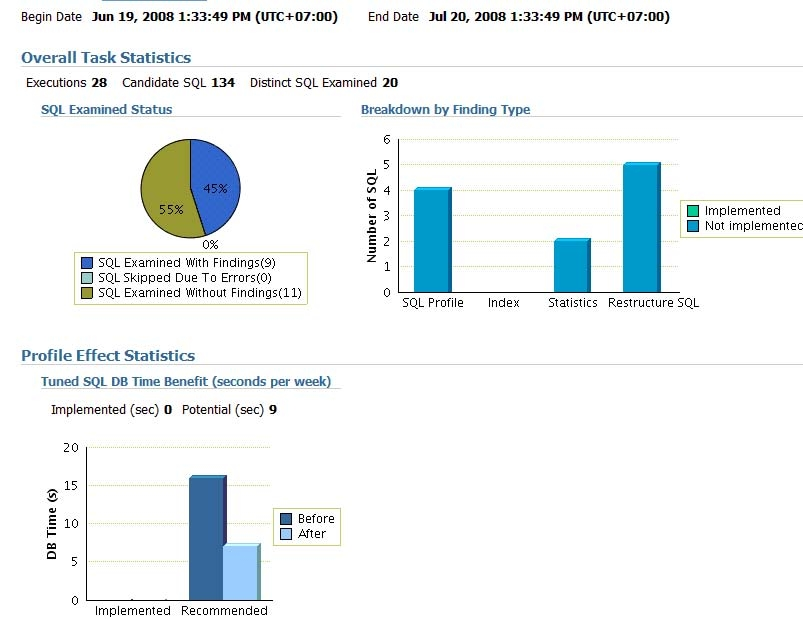Select the Overall Task Statistics heading
803x619 pixels.
pos(106,57)
